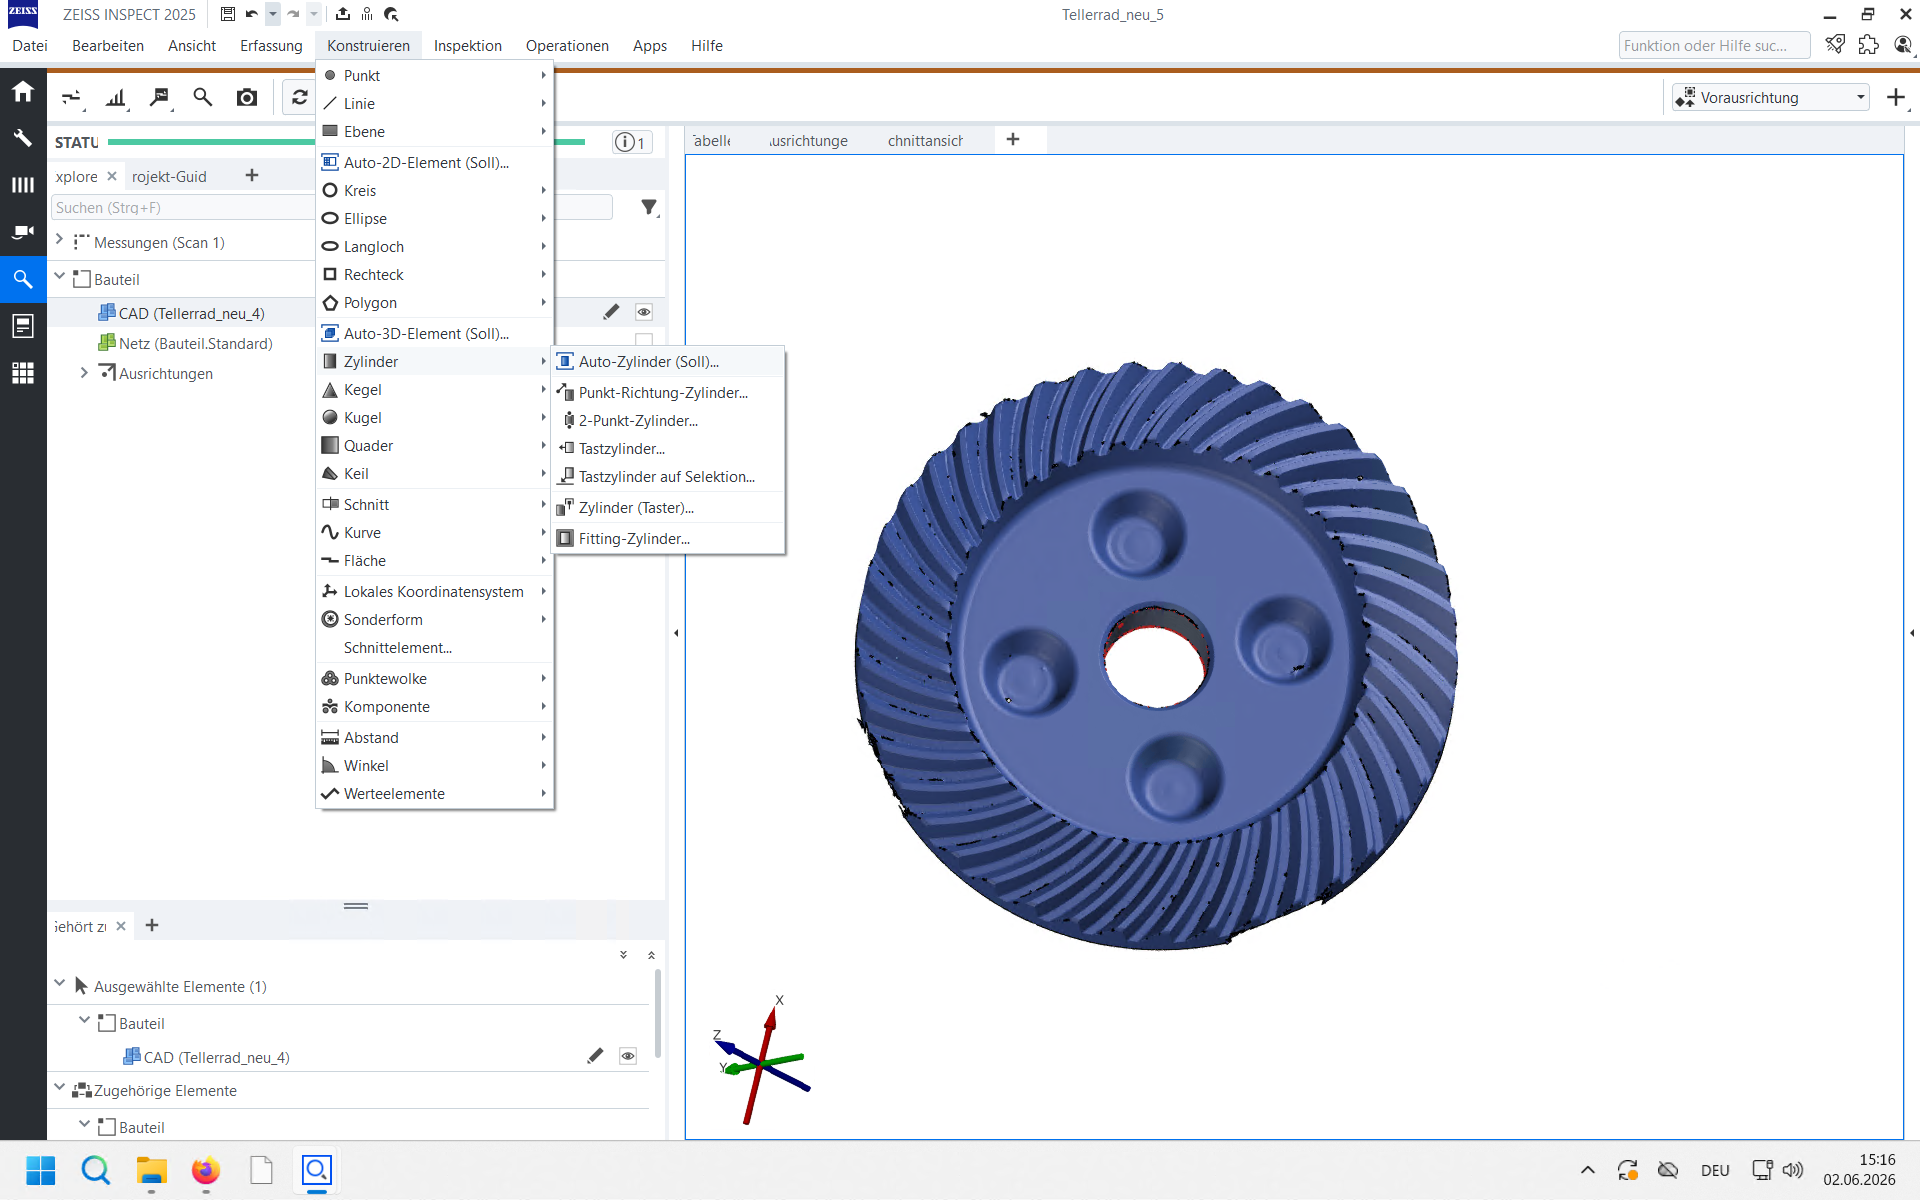Click the puzzle-piece apps icon top right
This screenshot has width=1920, height=1200.
1869,45
